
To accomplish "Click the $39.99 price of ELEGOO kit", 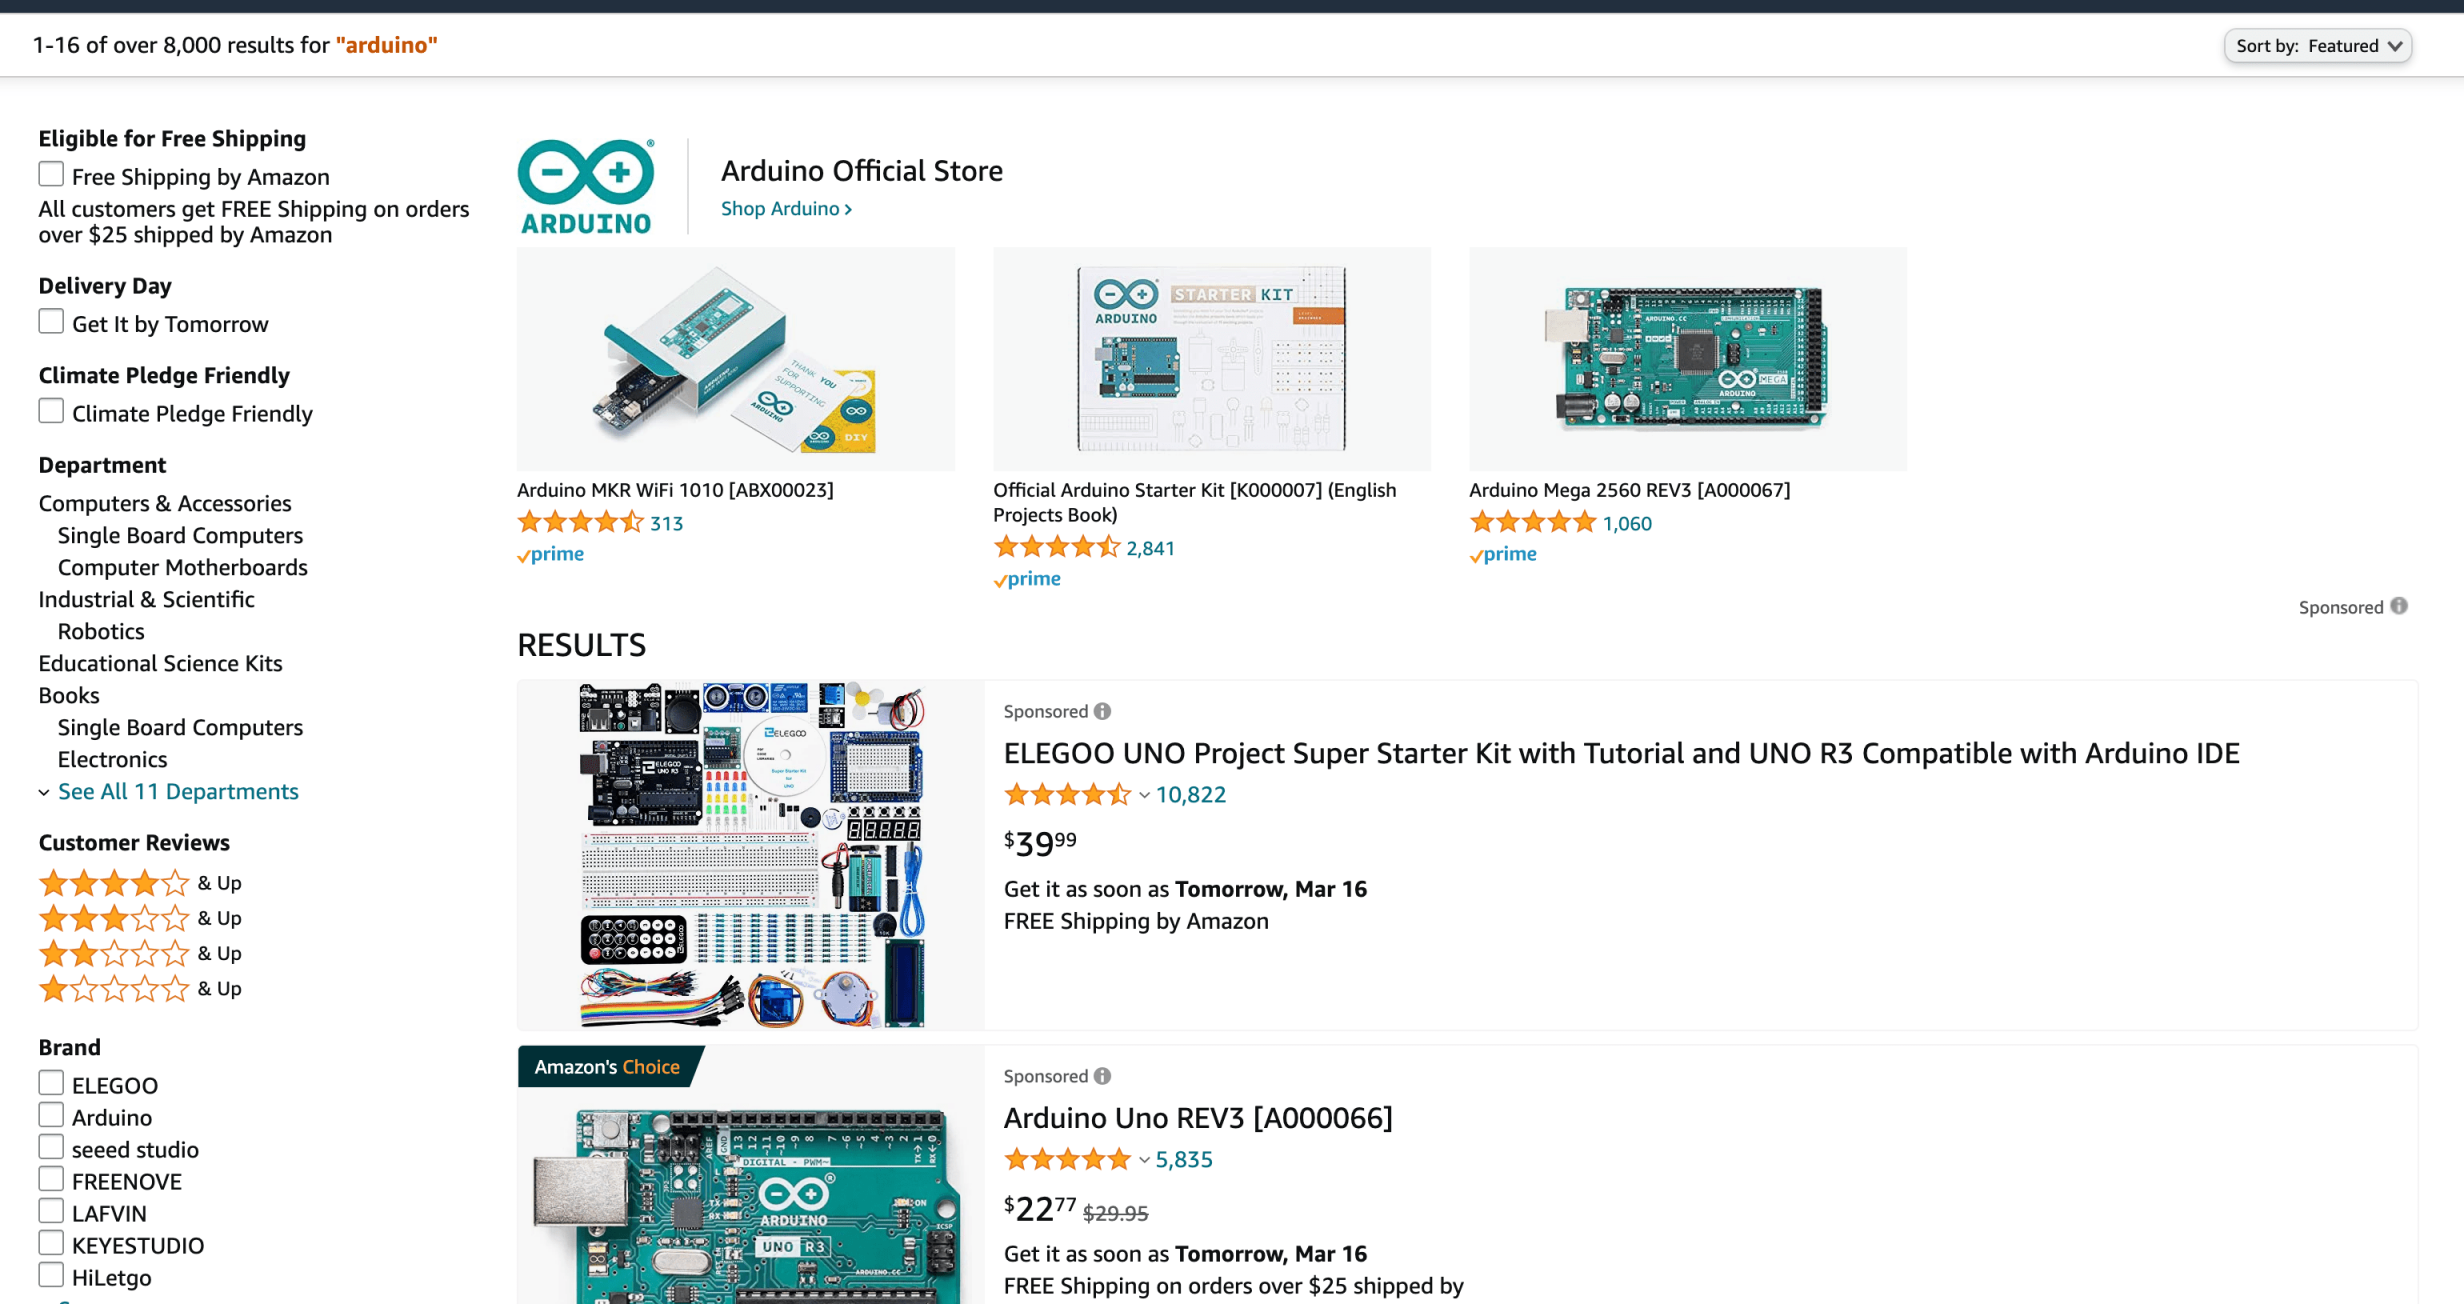I will 1040,843.
